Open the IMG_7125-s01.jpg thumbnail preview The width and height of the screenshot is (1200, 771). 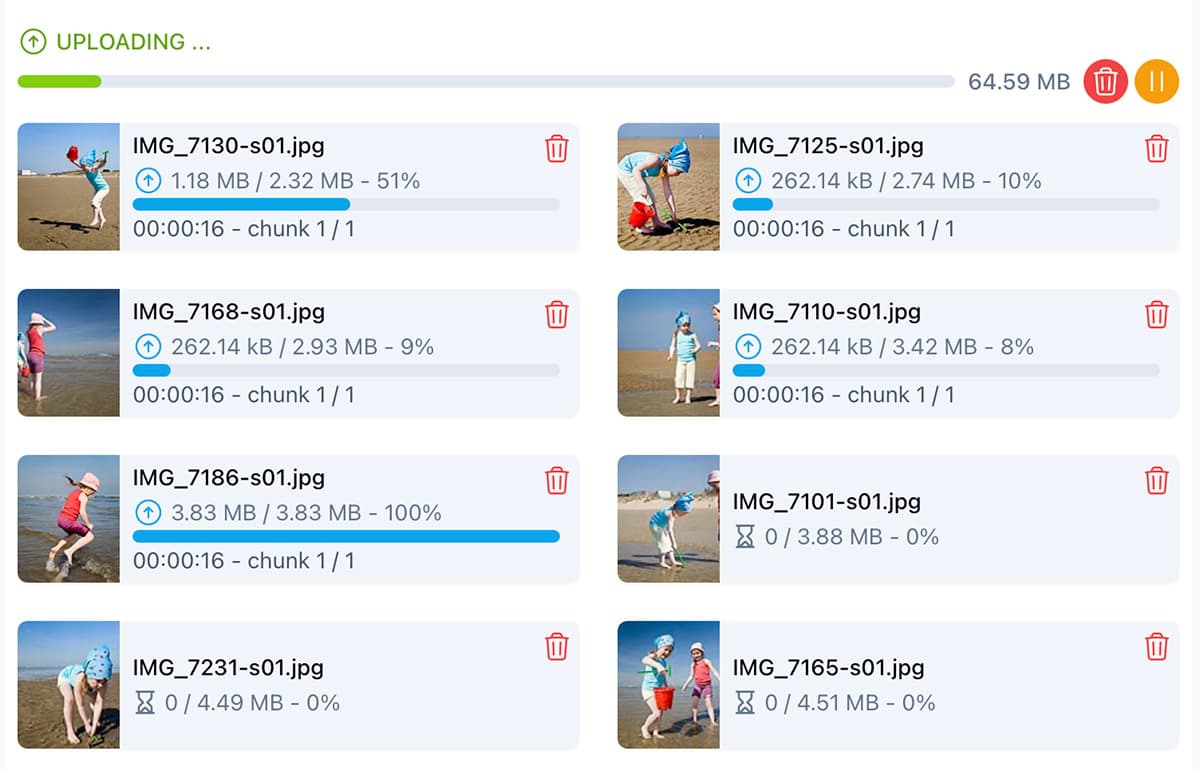pos(668,187)
